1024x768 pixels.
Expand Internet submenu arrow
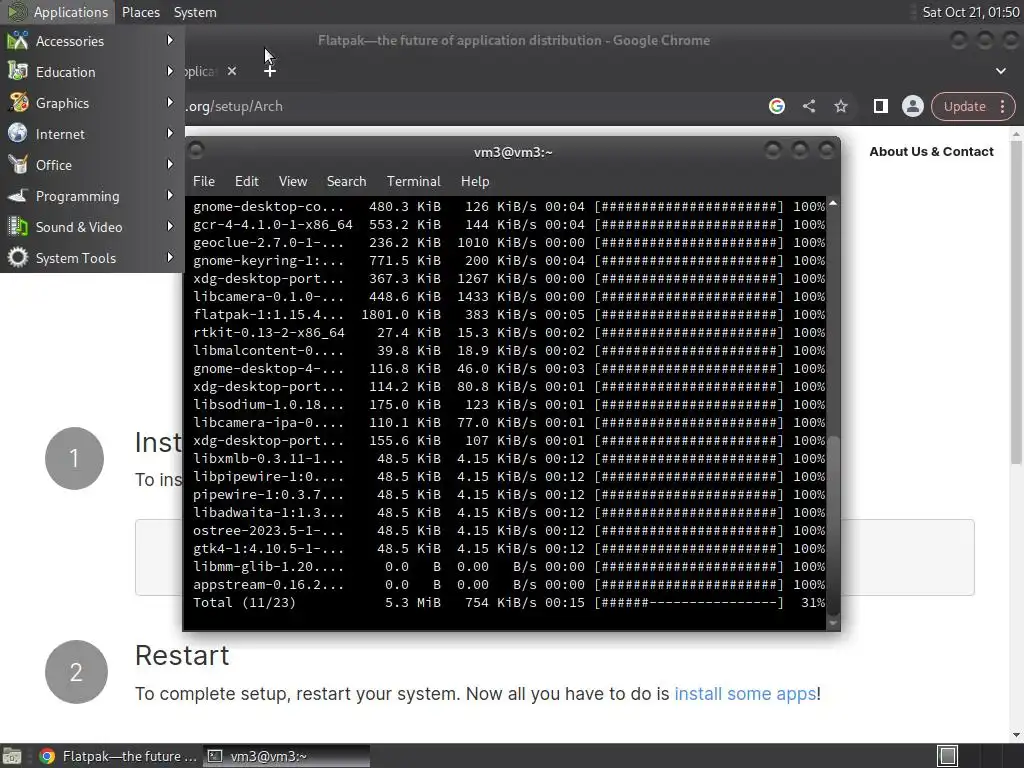coord(170,133)
